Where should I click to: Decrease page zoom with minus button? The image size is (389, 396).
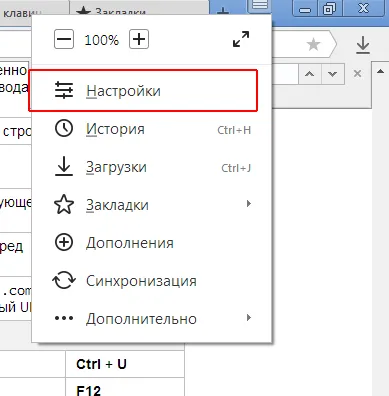click(64, 39)
